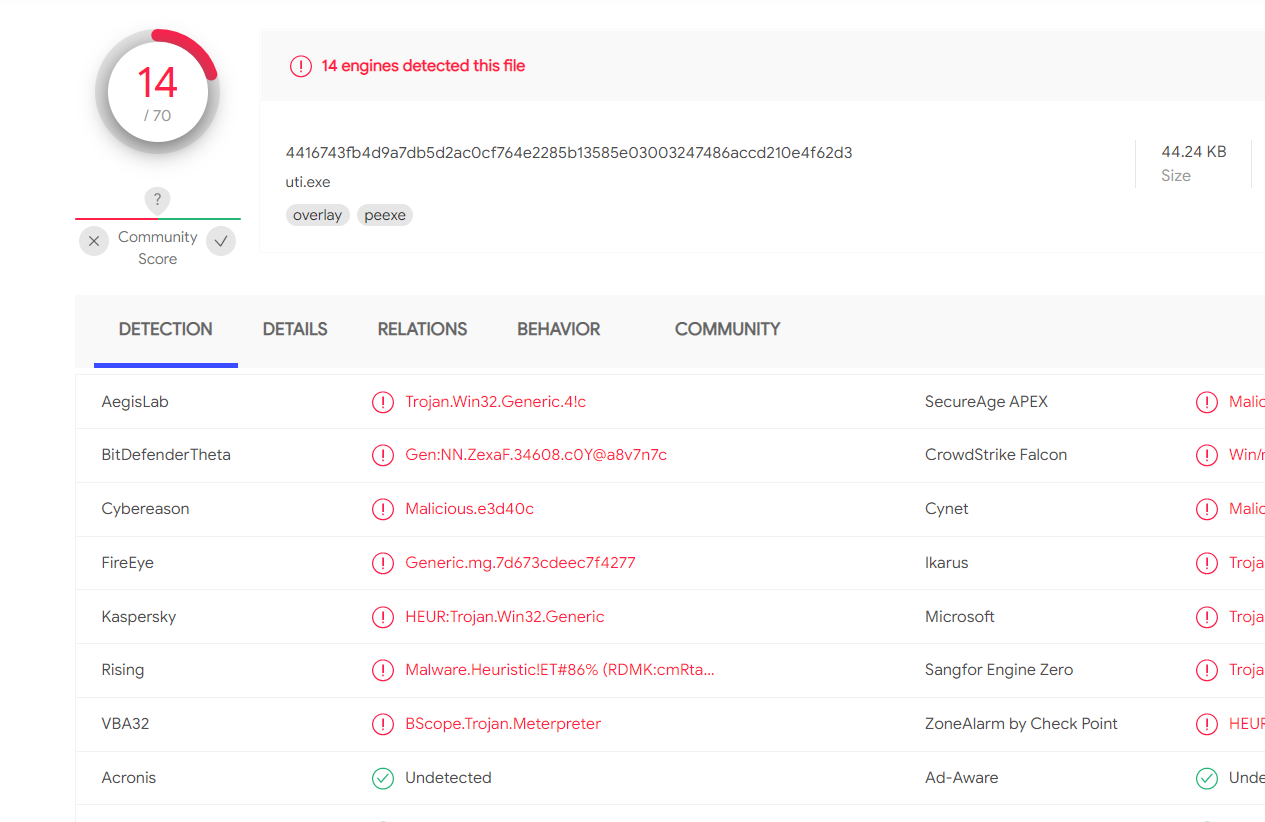The width and height of the screenshot is (1265, 822).
Task: Click the HEUR:Trojan.Win32.Generic result
Action: tap(505, 617)
